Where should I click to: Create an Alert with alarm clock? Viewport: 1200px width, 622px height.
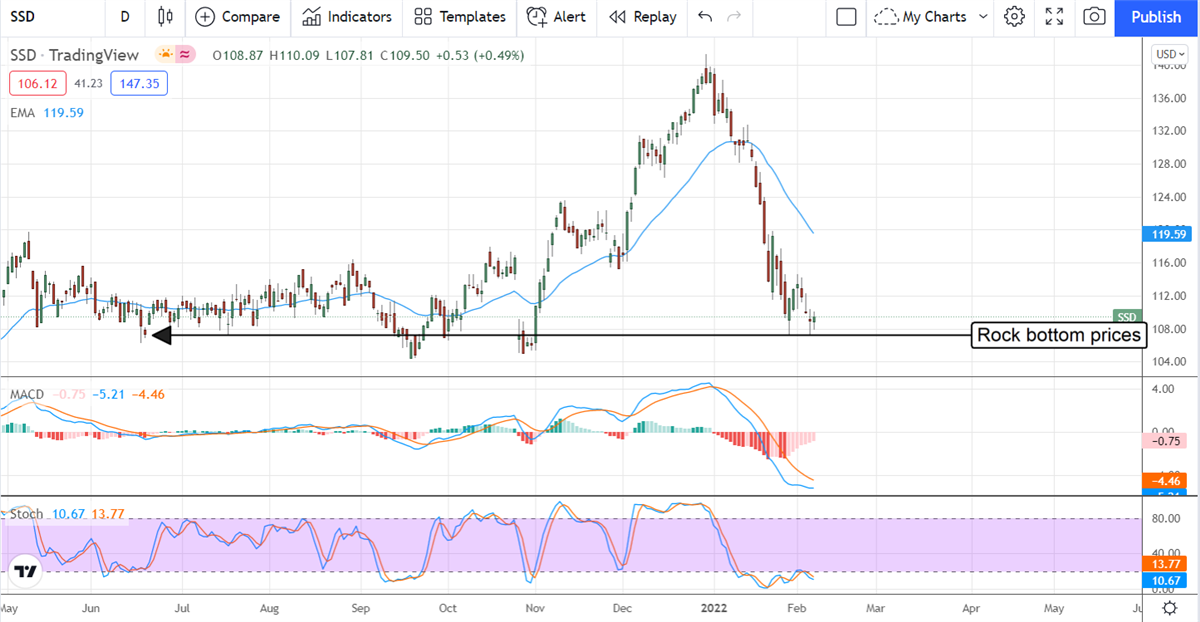(x=557, y=16)
